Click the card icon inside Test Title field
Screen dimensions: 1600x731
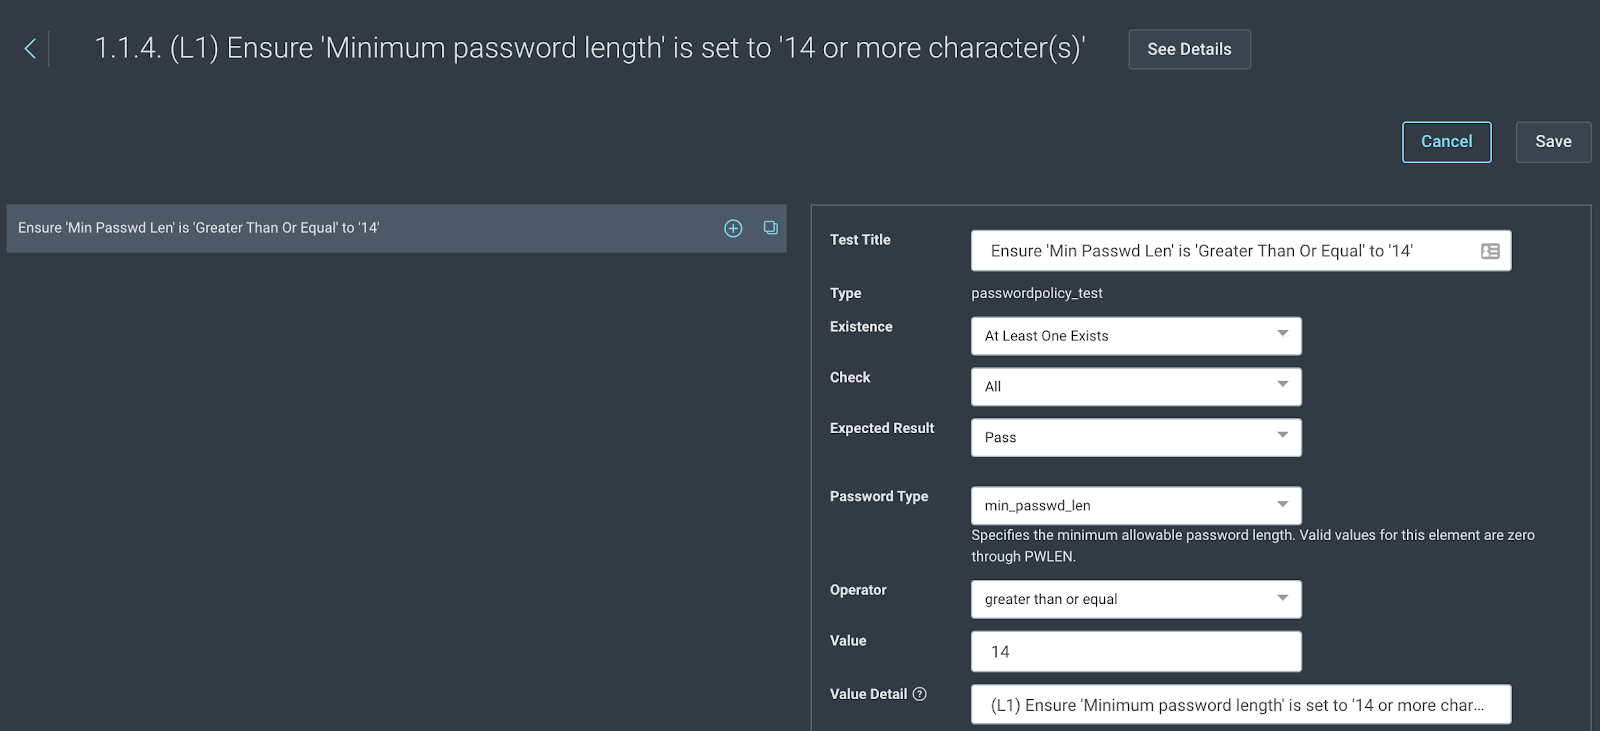1490,251
